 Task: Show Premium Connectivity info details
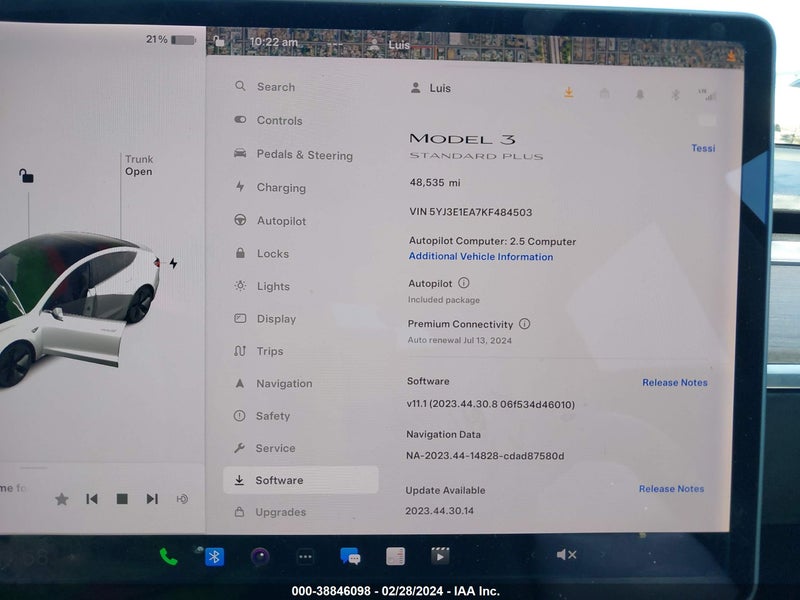[524, 323]
